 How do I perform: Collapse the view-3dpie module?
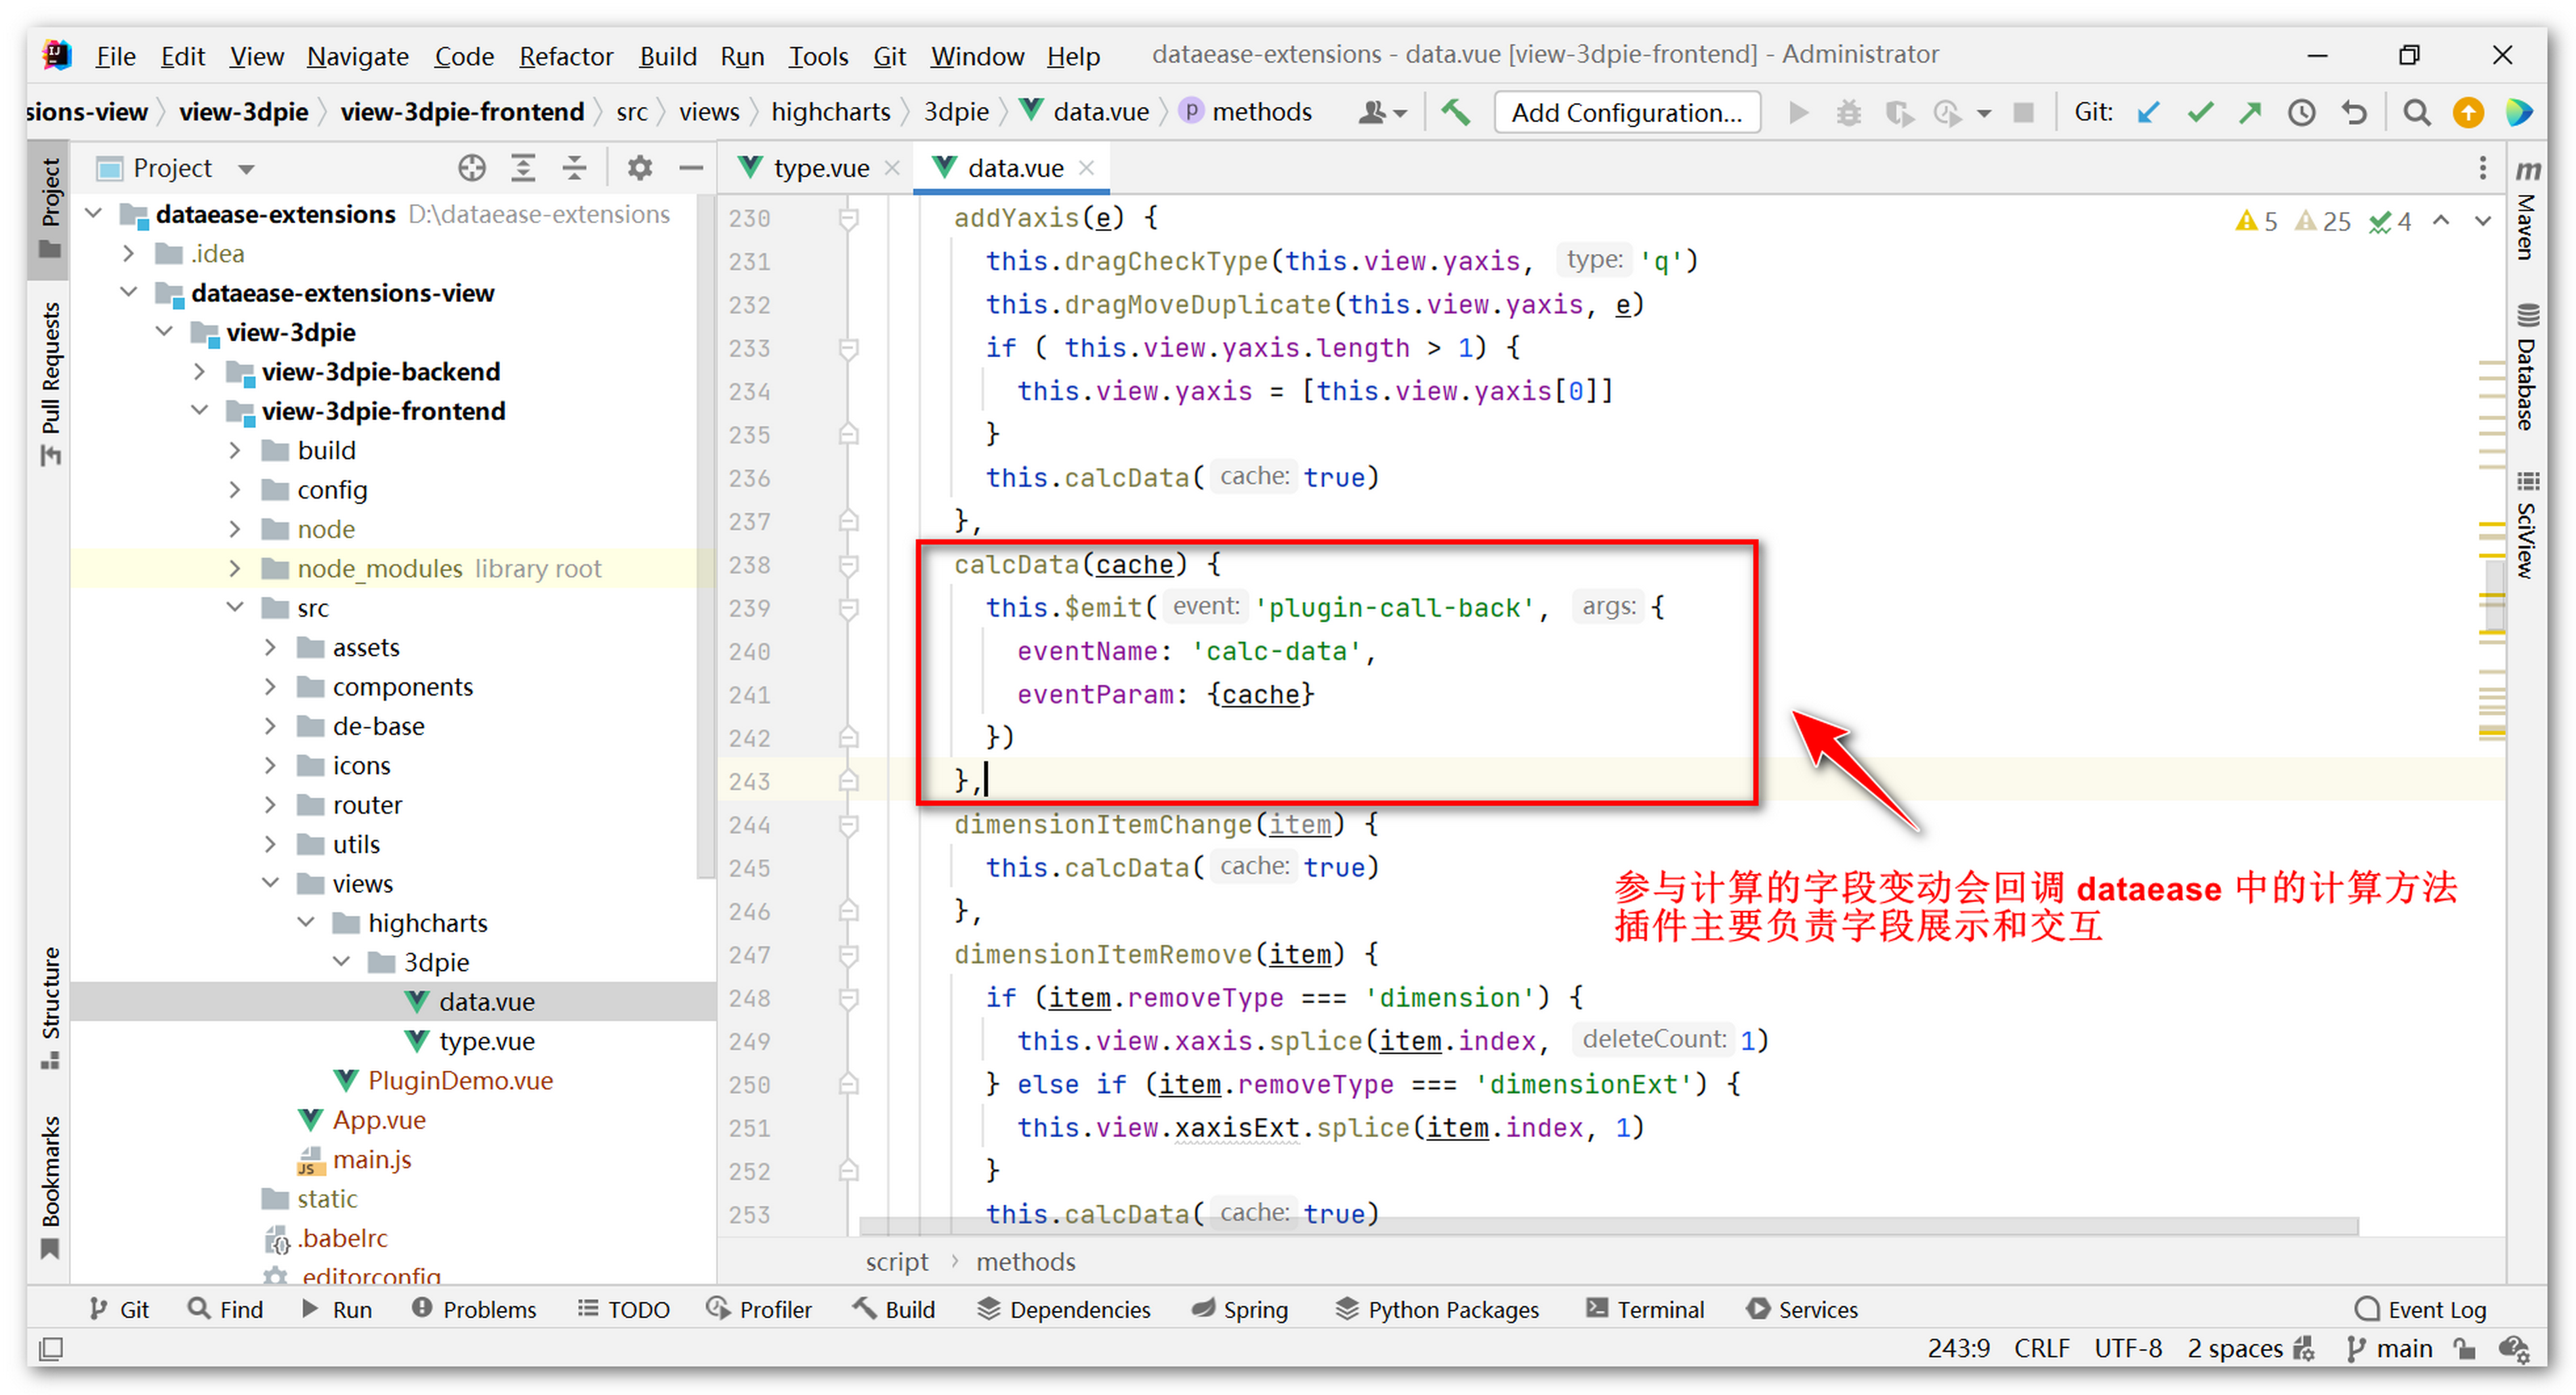click(x=165, y=331)
